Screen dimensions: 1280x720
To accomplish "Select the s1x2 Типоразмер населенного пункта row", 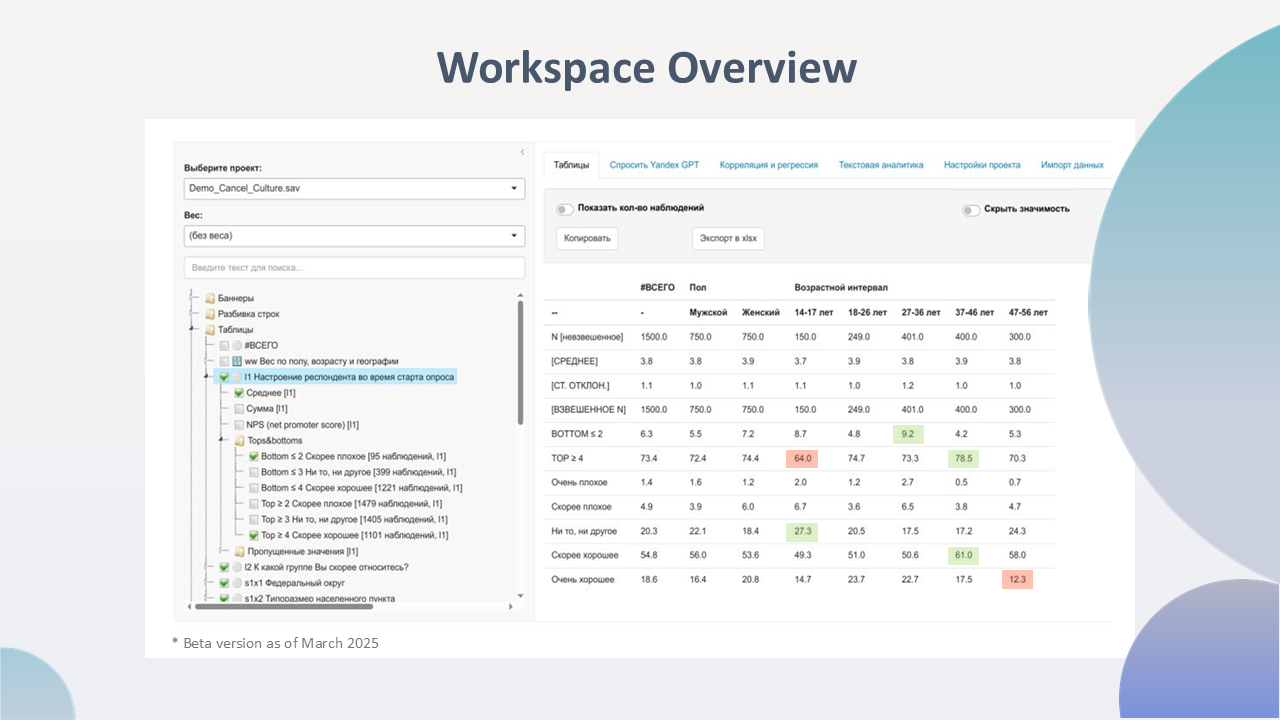I will [319, 599].
